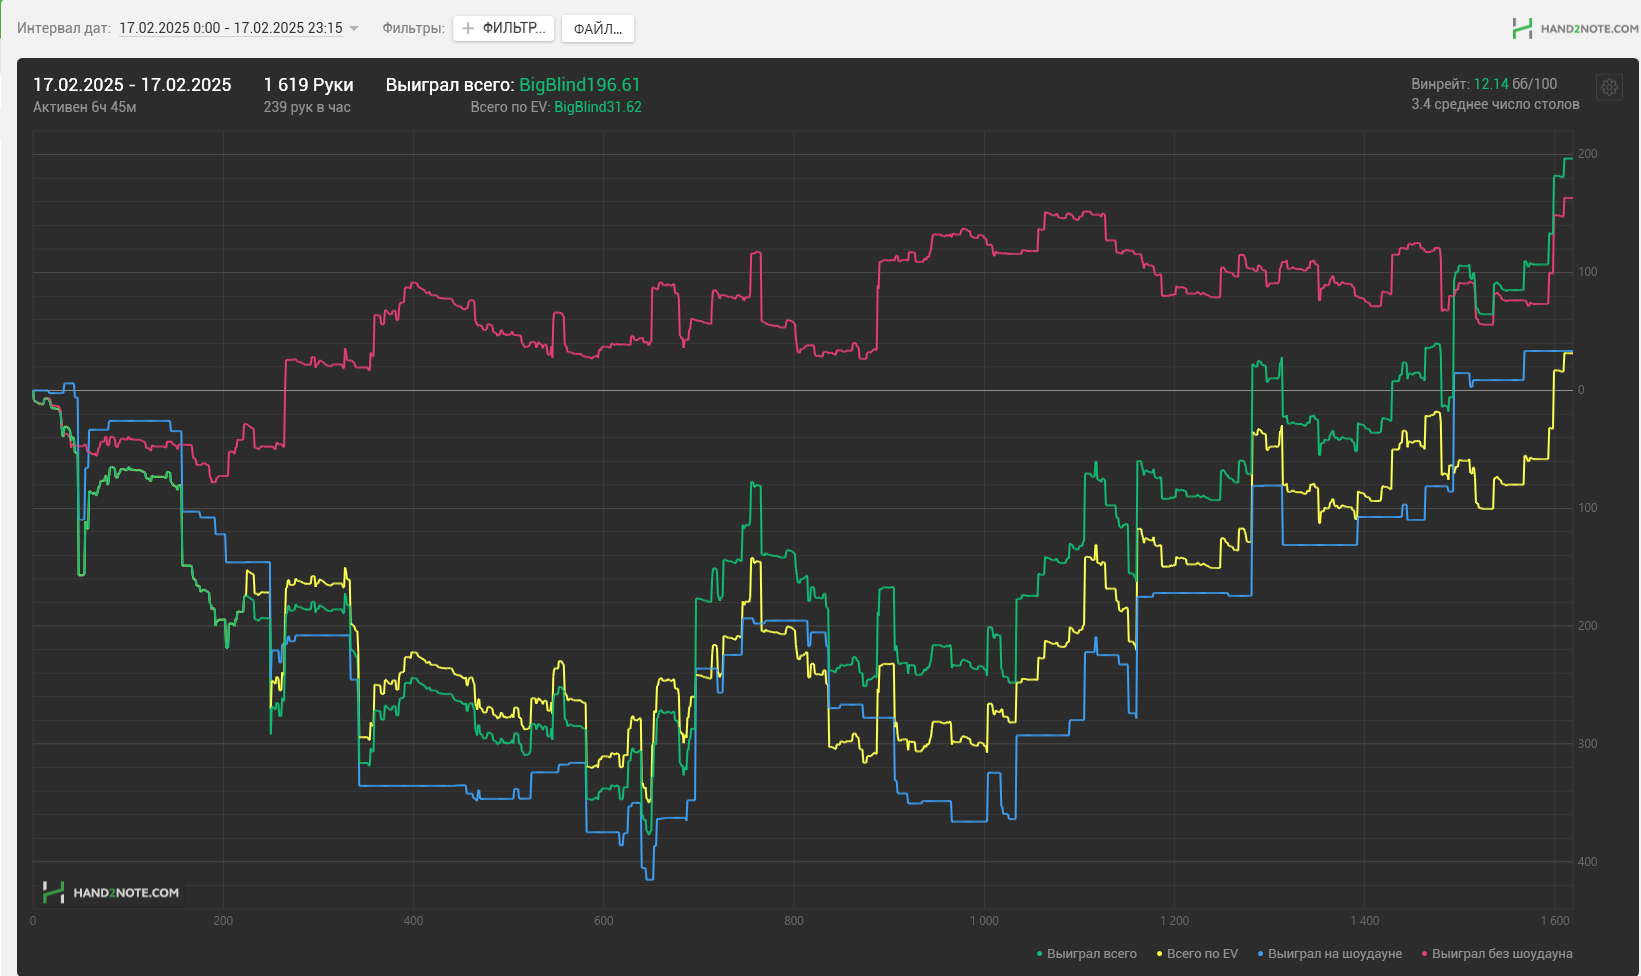Open the chart settings gear icon
The height and width of the screenshot is (976, 1641).
(1609, 87)
